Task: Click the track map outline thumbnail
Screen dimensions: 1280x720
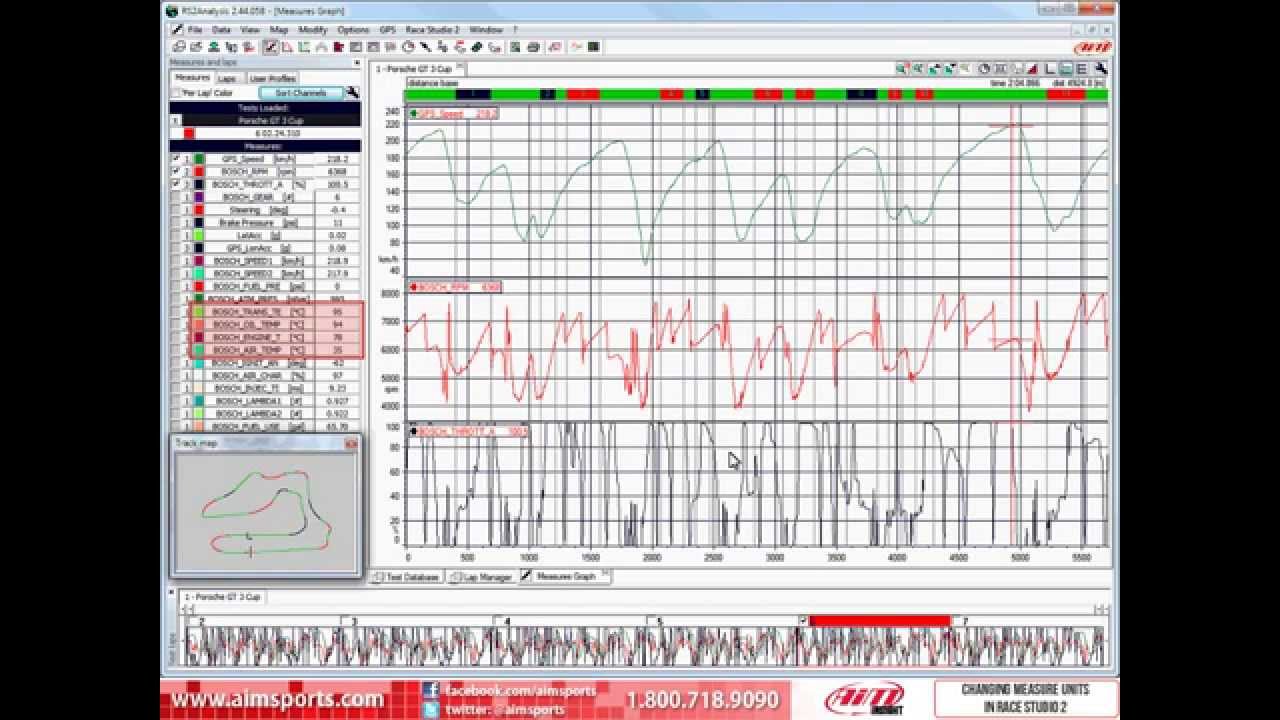Action: click(x=265, y=513)
